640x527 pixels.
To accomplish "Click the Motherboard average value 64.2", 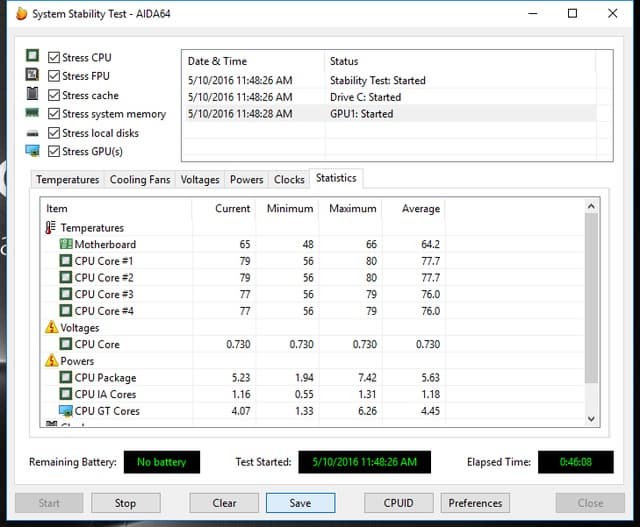I will click(x=430, y=244).
